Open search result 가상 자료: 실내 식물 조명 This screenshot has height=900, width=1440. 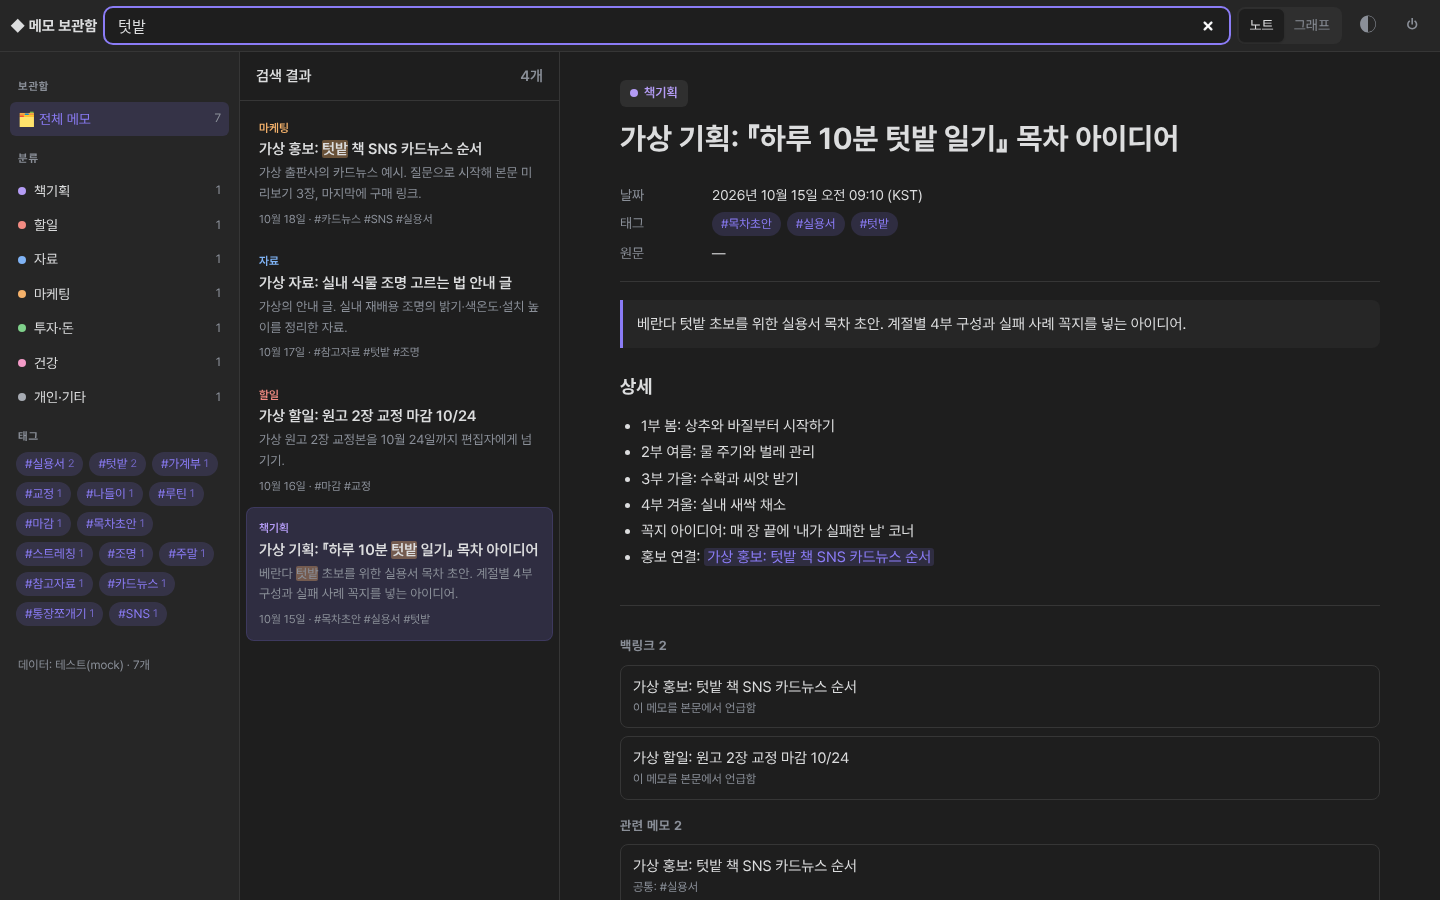[x=399, y=306]
